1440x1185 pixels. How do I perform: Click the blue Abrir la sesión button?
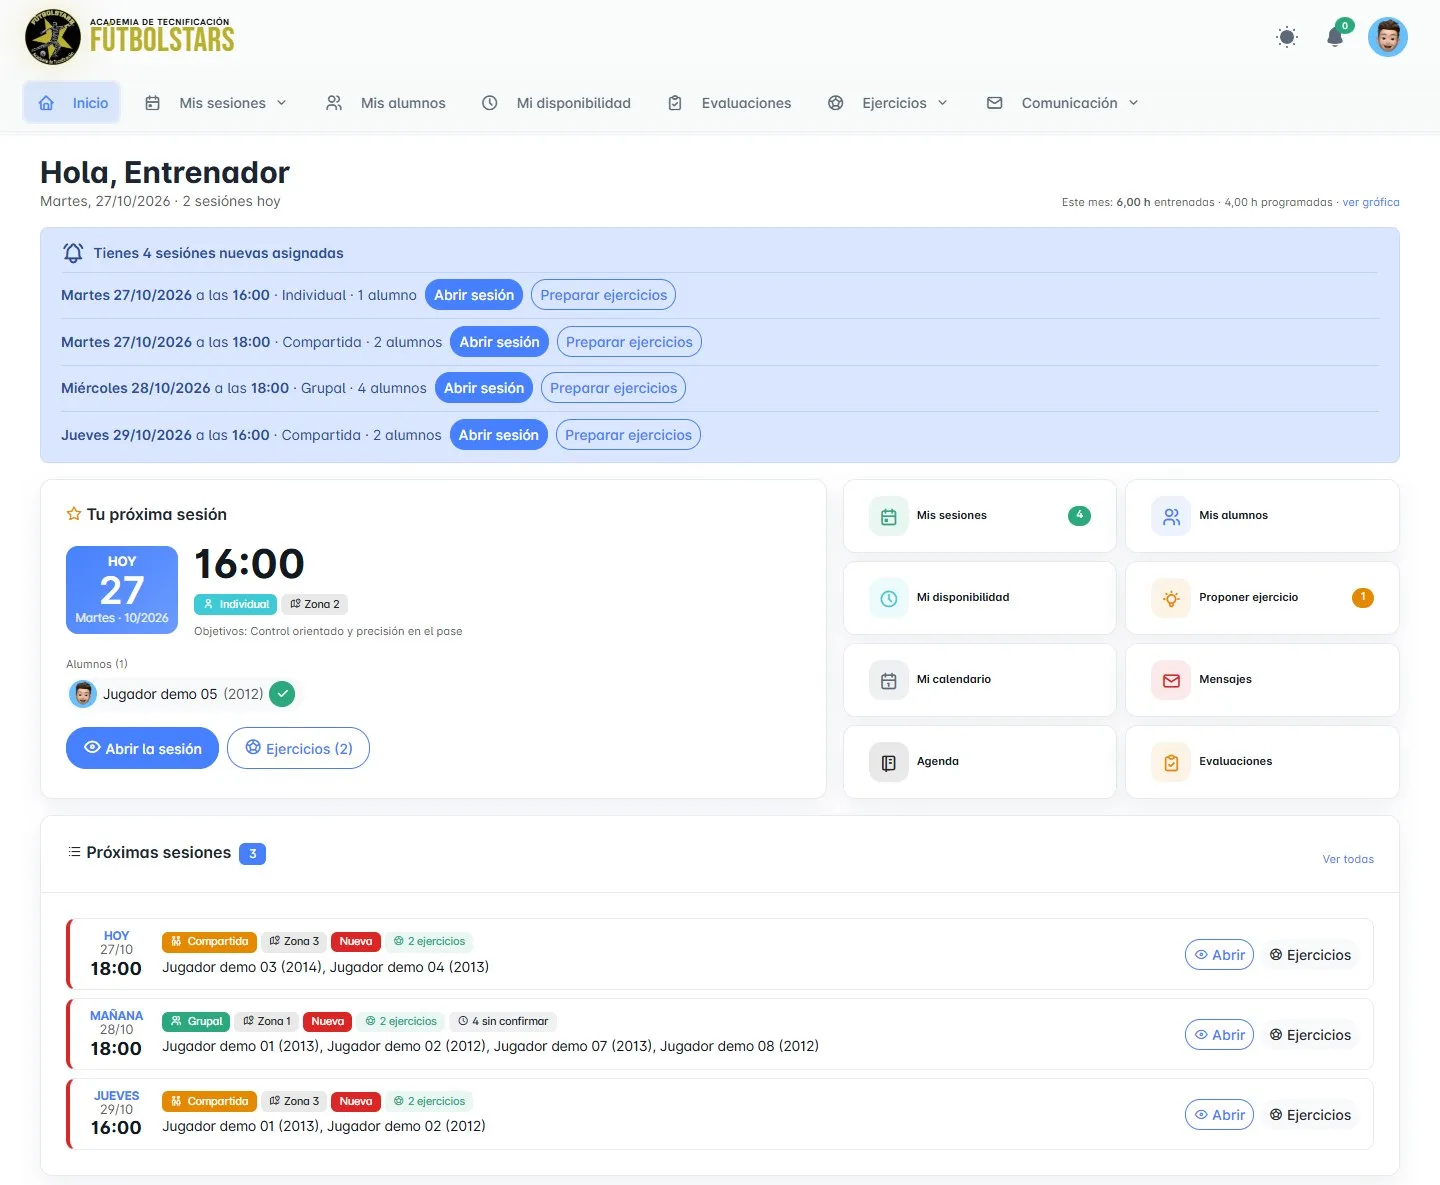click(x=142, y=748)
